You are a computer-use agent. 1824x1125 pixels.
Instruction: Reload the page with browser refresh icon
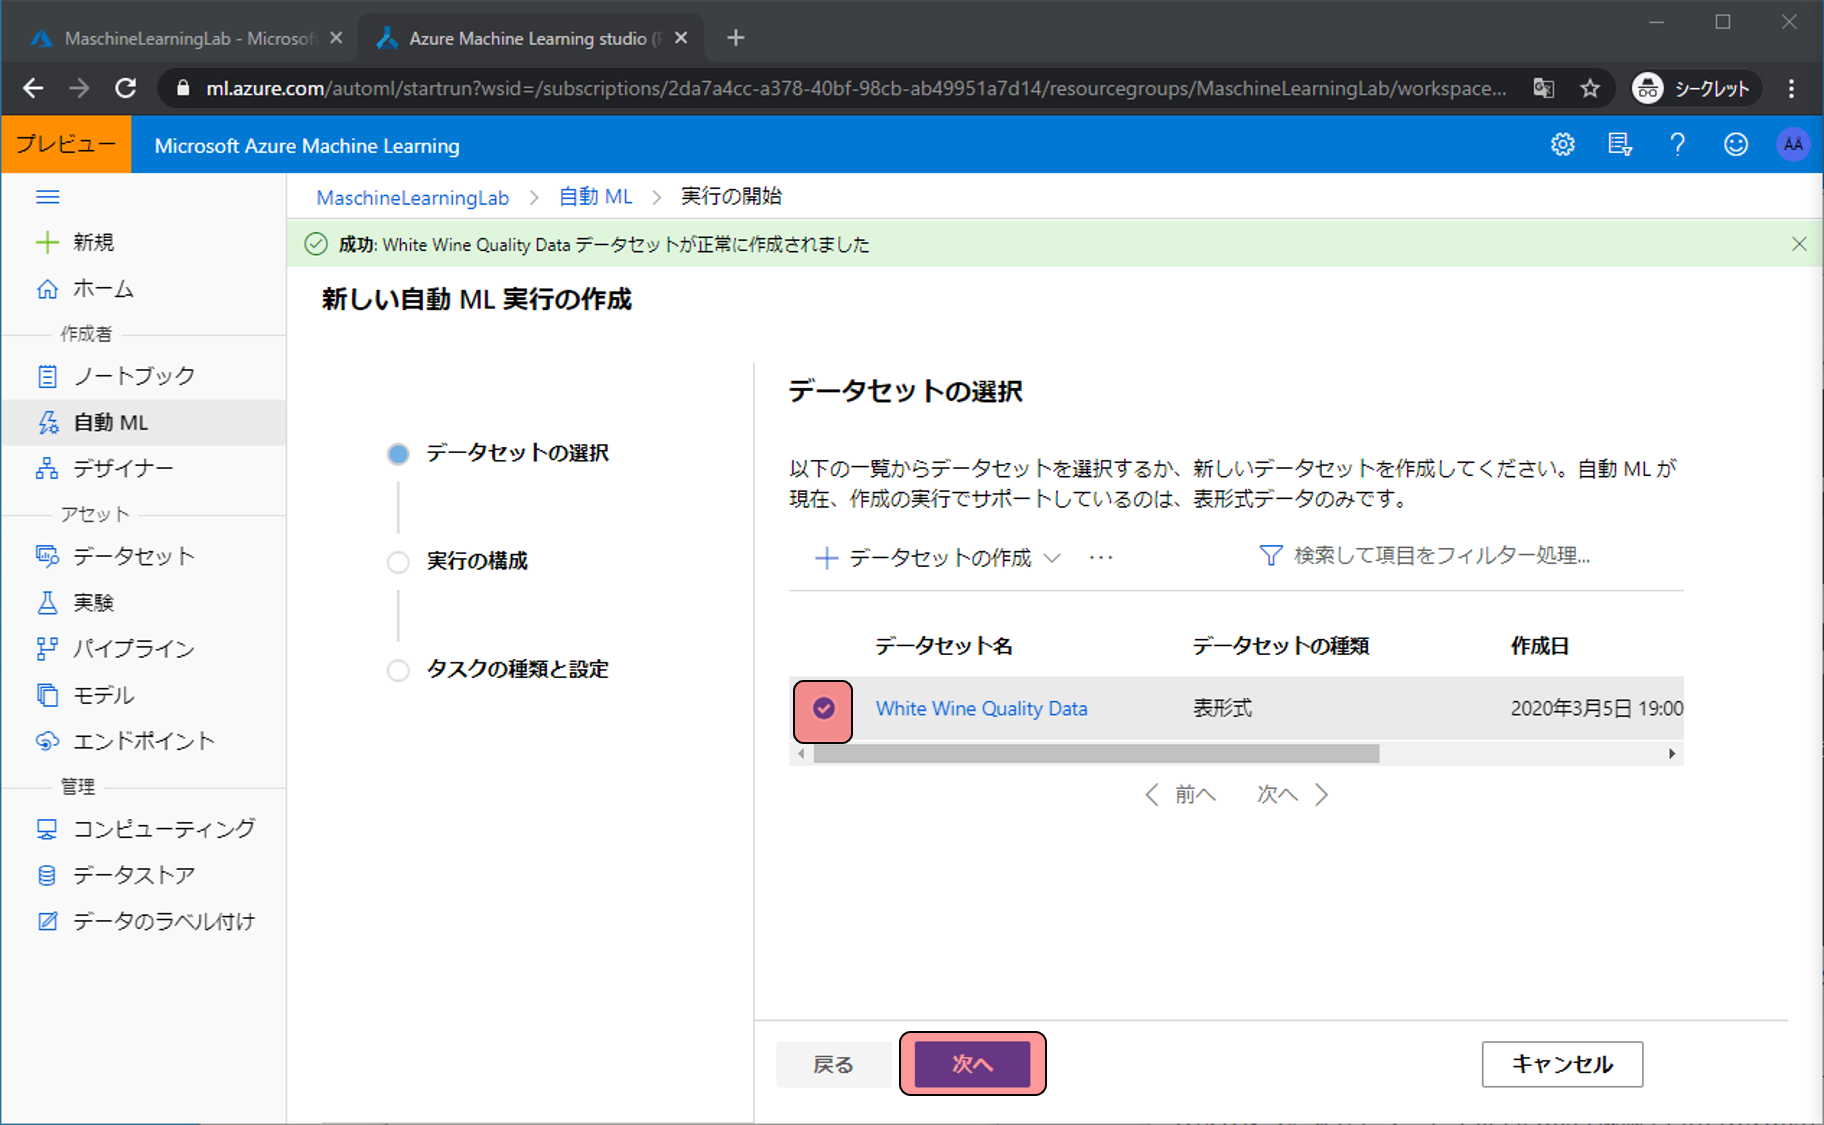[x=126, y=89]
